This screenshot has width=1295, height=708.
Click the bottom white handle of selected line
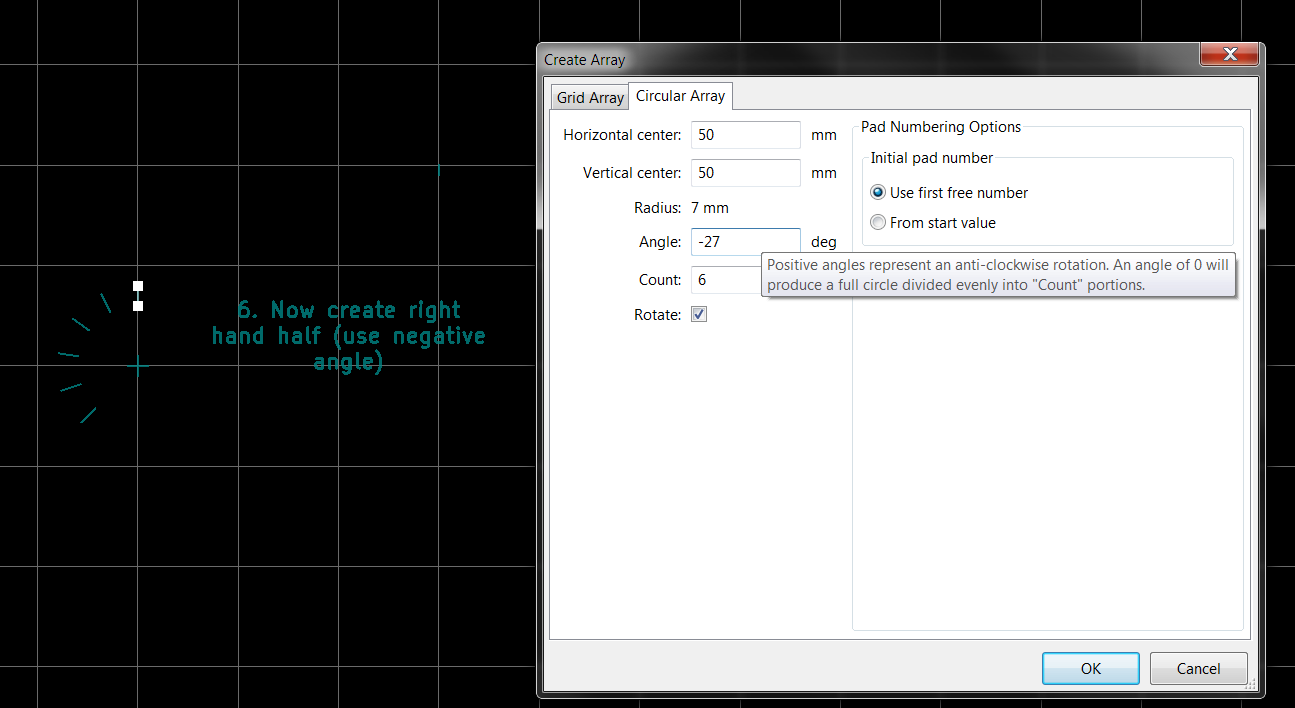(138, 306)
